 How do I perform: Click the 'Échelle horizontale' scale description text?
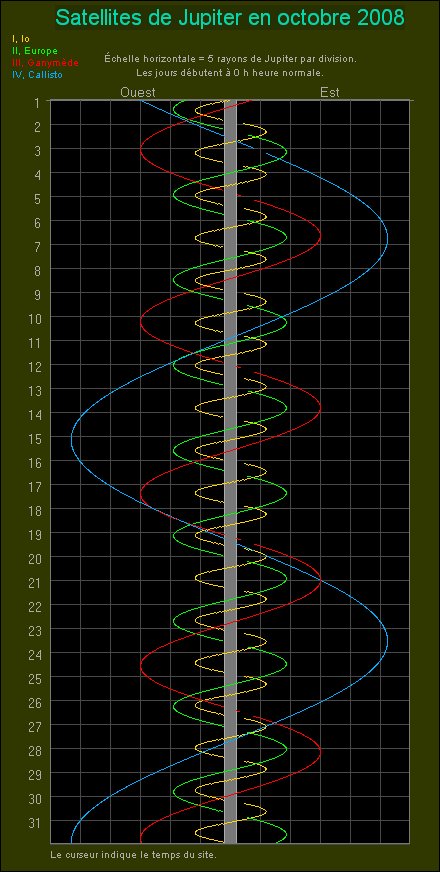[230, 58]
